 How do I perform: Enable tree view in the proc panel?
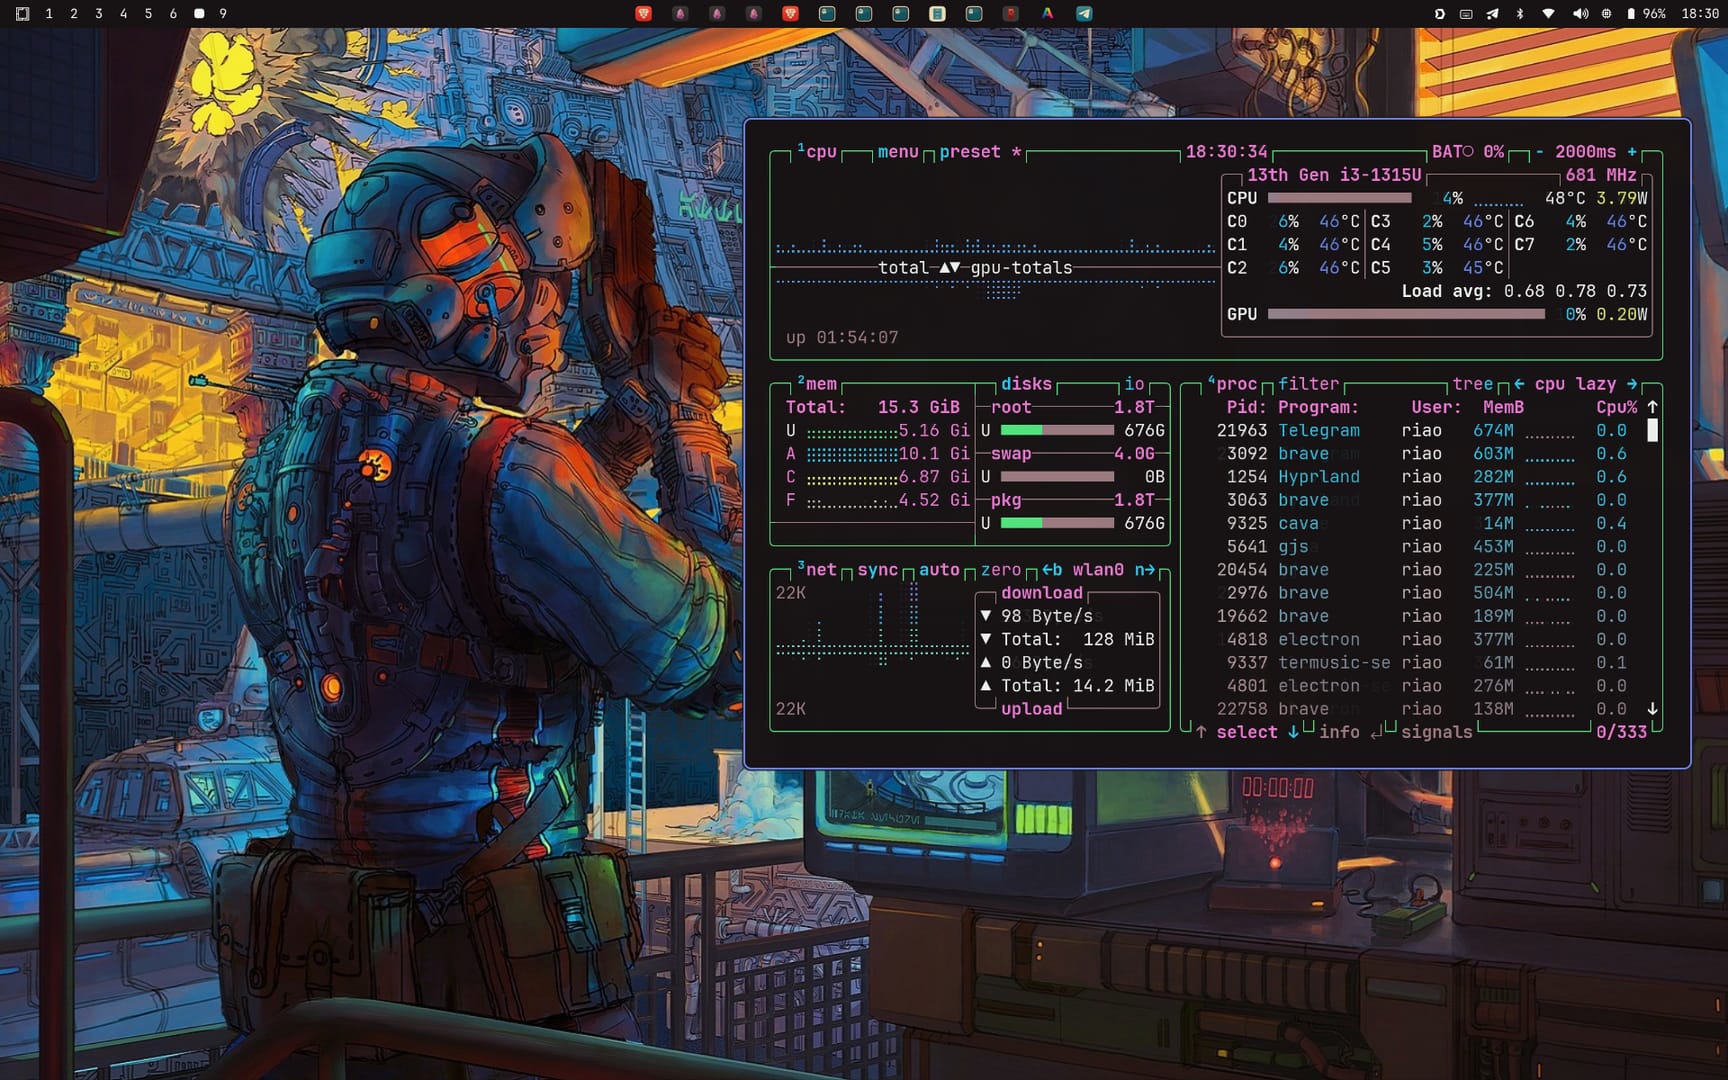pyautogui.click(x=1473, y=384)
